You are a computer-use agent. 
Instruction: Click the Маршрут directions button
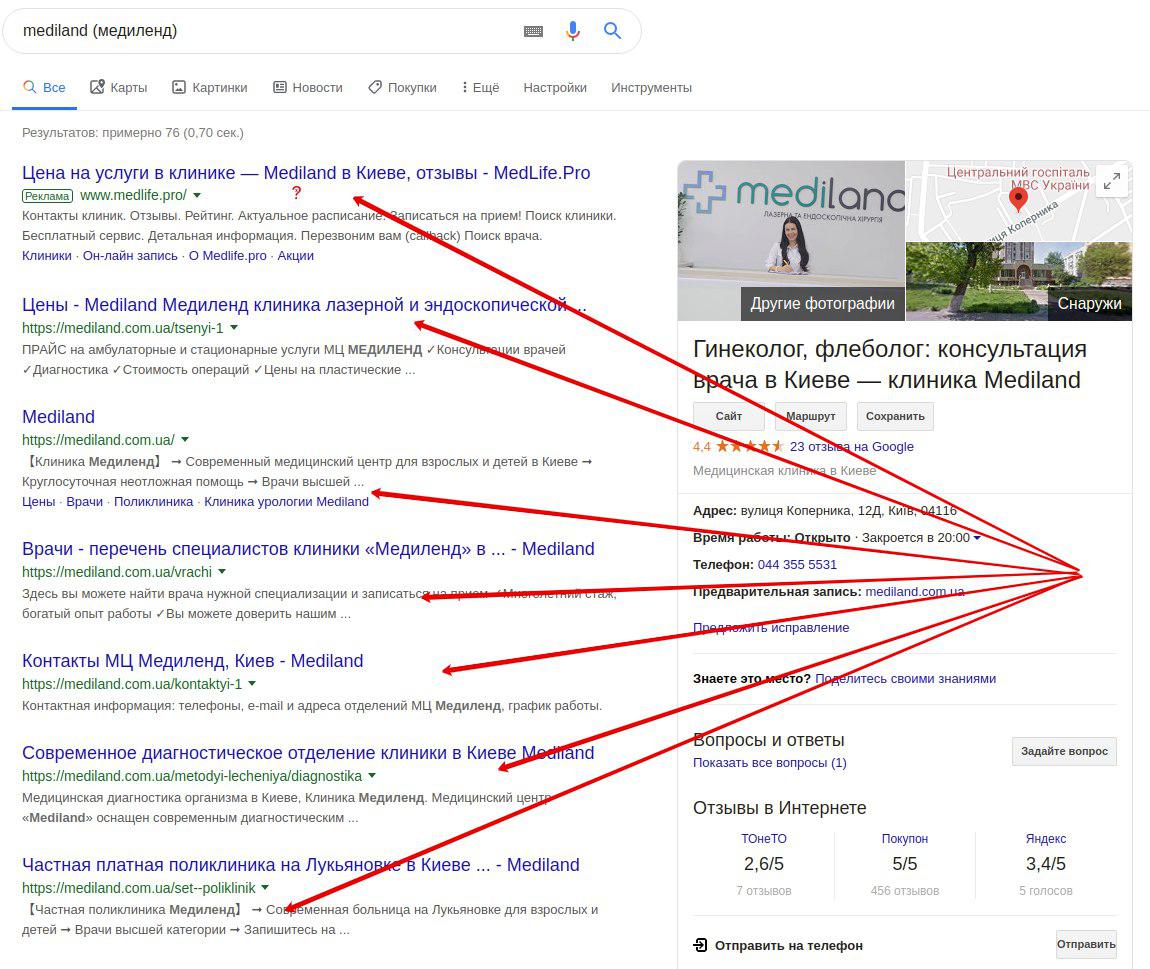[x=810, y=416]
